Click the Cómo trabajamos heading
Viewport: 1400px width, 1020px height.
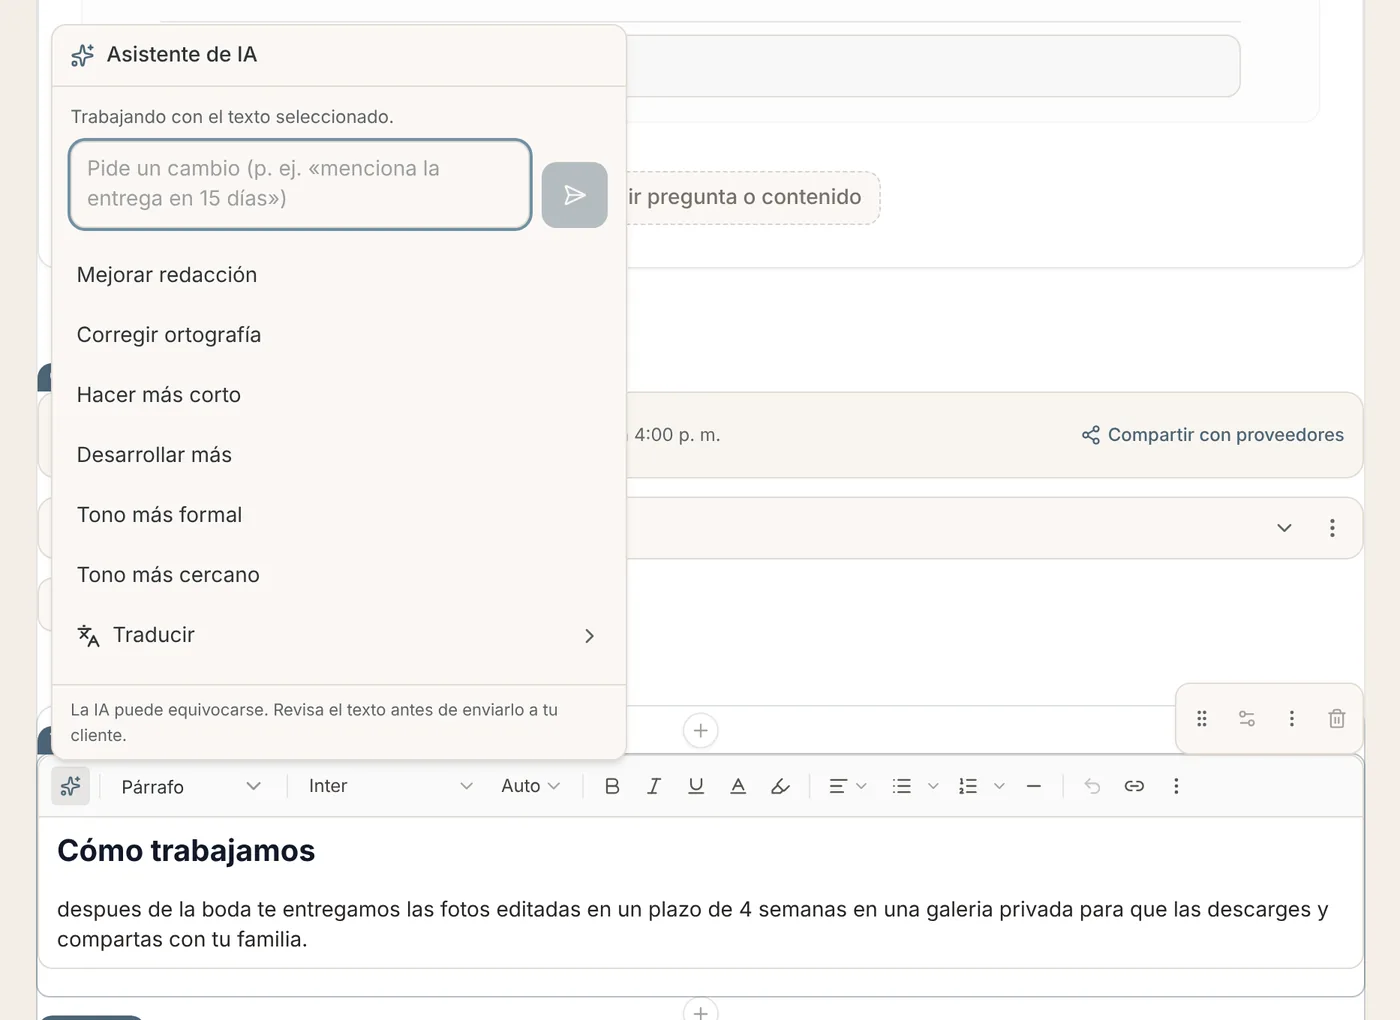186,850
